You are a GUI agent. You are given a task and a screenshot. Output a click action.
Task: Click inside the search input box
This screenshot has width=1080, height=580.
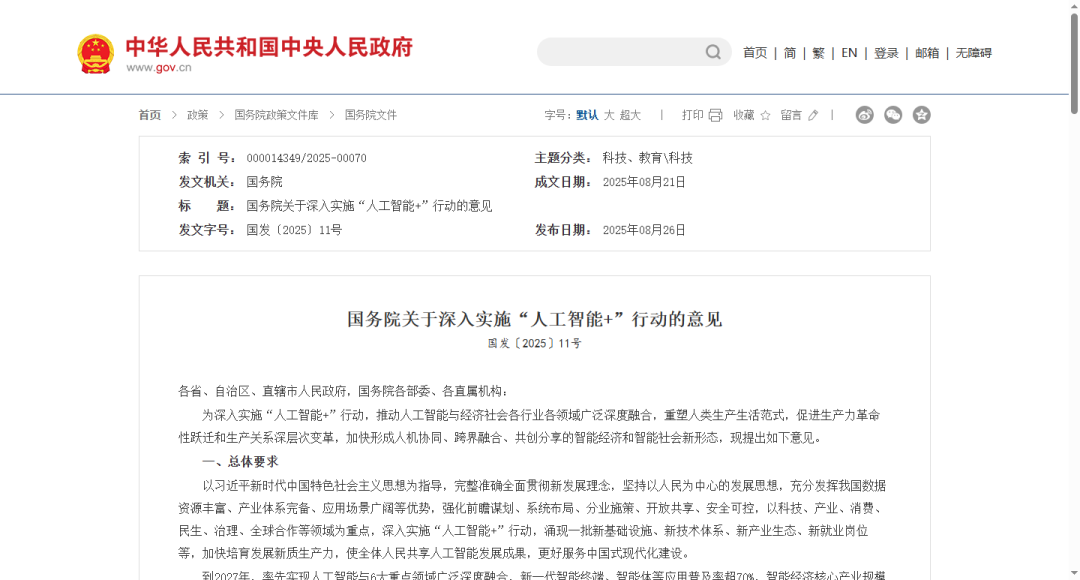(620, 51)
